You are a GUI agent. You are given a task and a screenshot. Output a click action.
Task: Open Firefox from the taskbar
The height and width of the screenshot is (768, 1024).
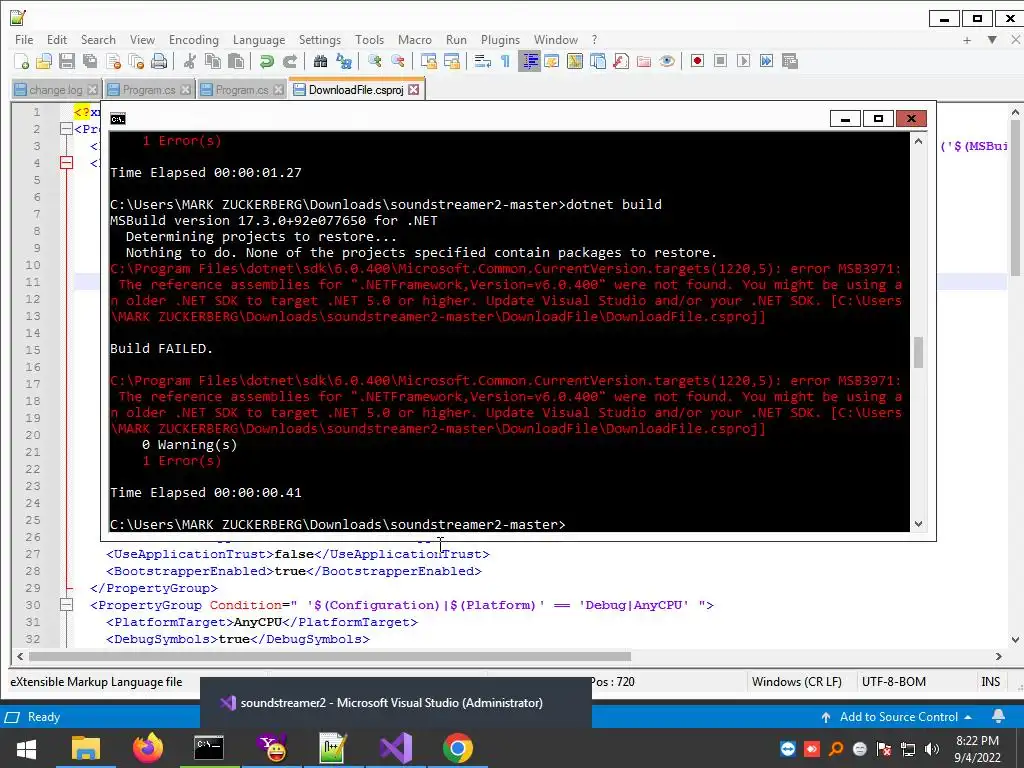tap(148, 748)
